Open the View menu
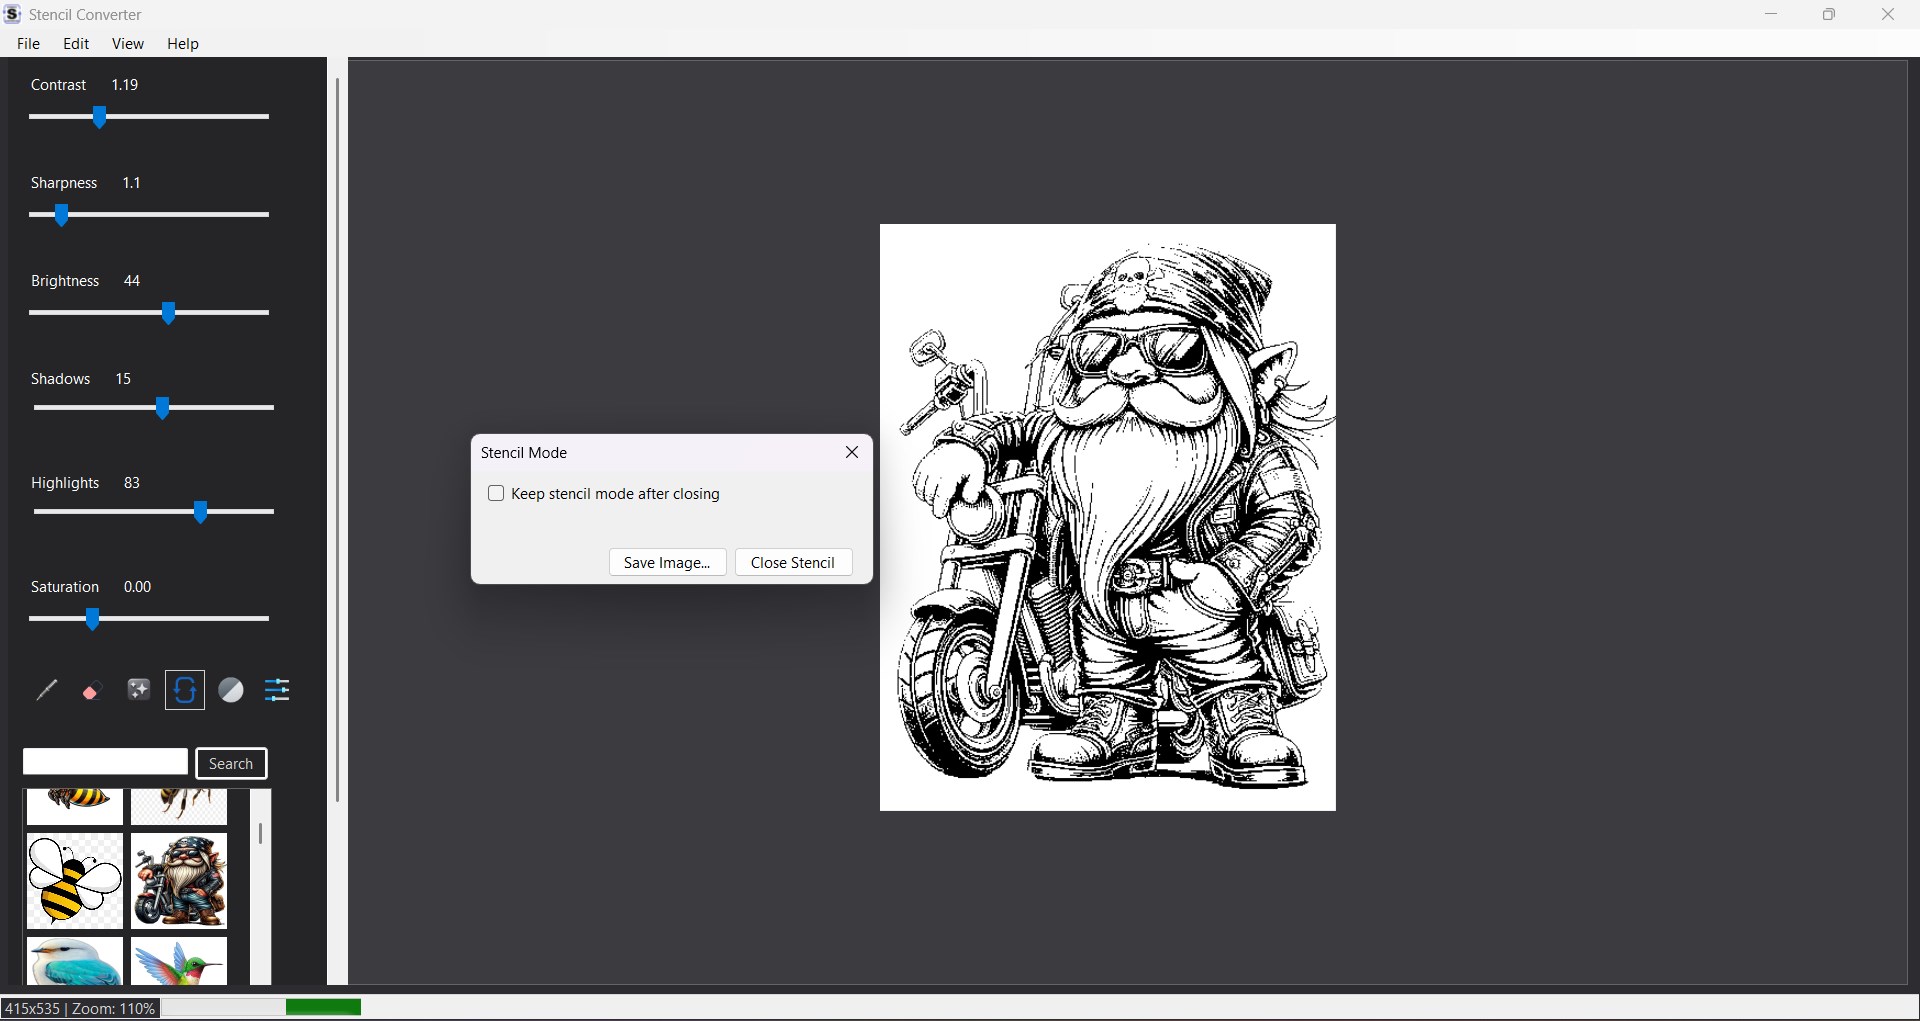The image size is (1920, 1021). point(127,43)
